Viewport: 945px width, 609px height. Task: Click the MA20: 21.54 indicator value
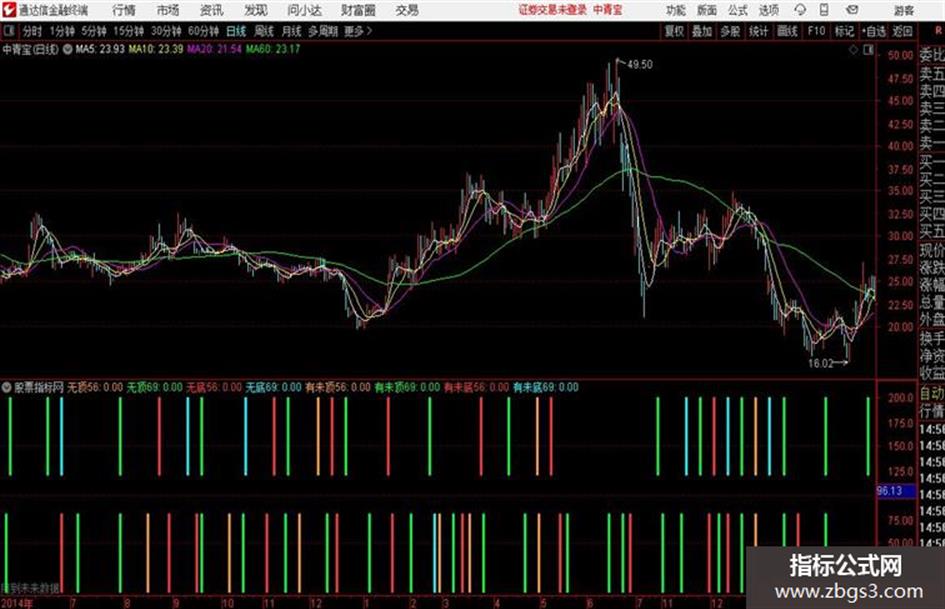(215, 49)
